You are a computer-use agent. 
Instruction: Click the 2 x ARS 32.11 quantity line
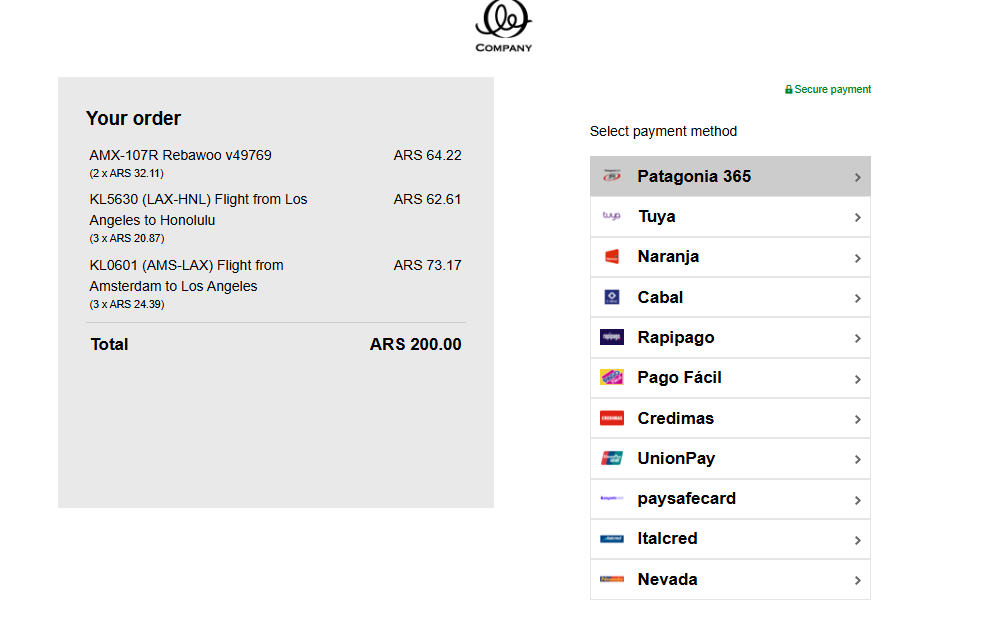click(x=126, y=173)
